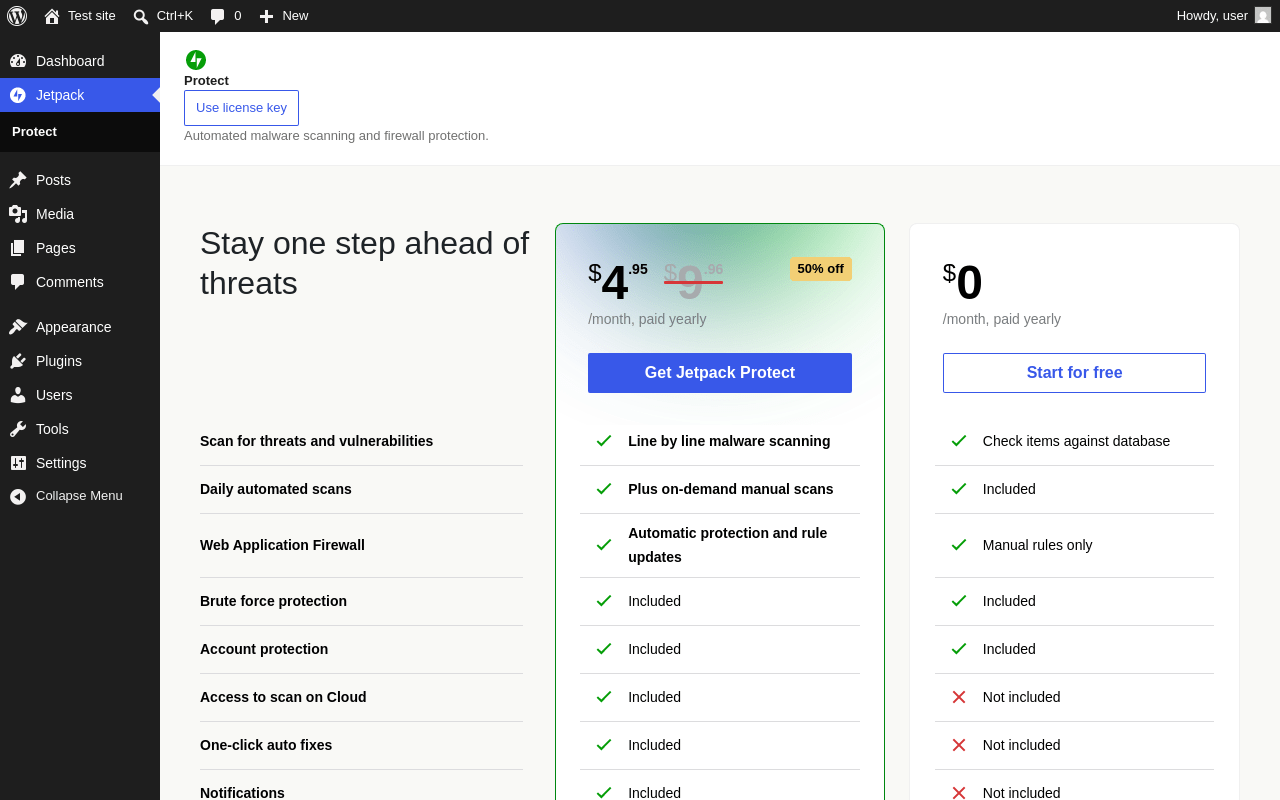Click the $4.95 price

[618, 282]
